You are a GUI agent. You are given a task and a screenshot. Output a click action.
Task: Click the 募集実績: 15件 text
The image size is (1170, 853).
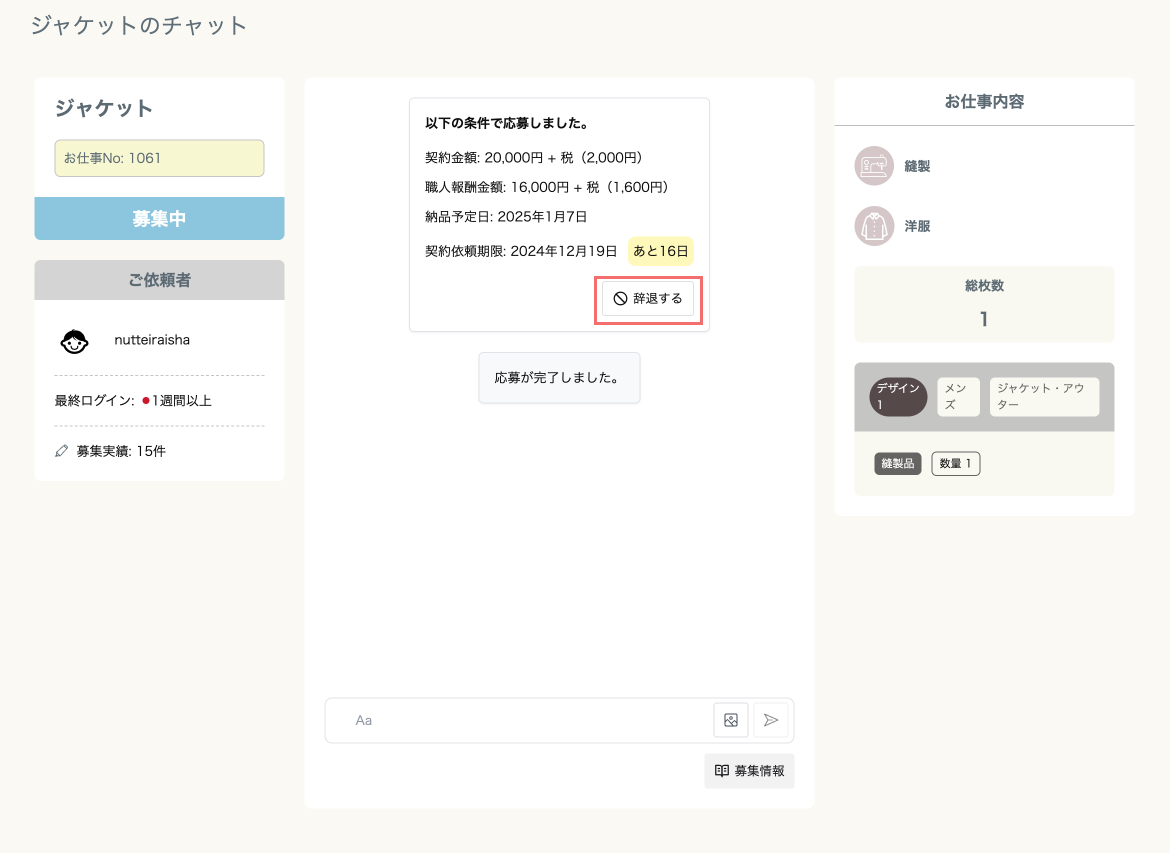tap(121, 451)
